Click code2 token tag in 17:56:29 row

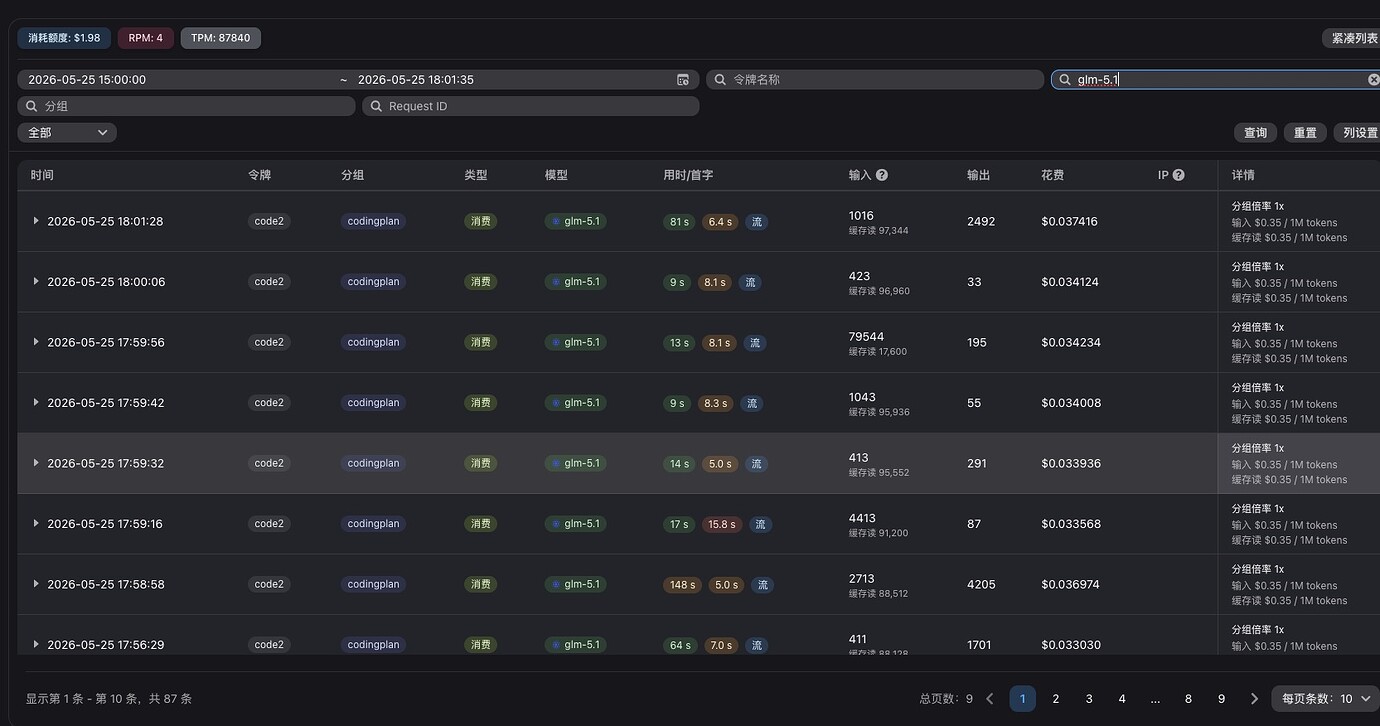click(269, 645)
